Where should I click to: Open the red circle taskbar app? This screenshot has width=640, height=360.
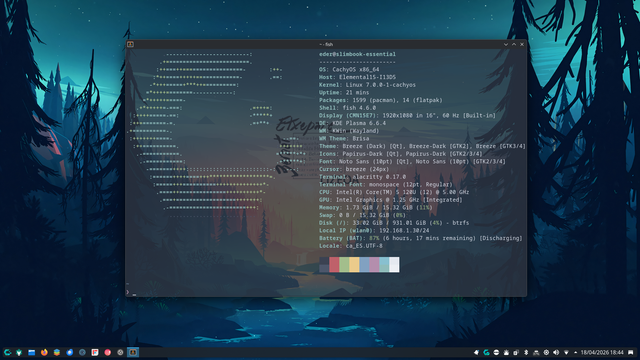[107, 352]
